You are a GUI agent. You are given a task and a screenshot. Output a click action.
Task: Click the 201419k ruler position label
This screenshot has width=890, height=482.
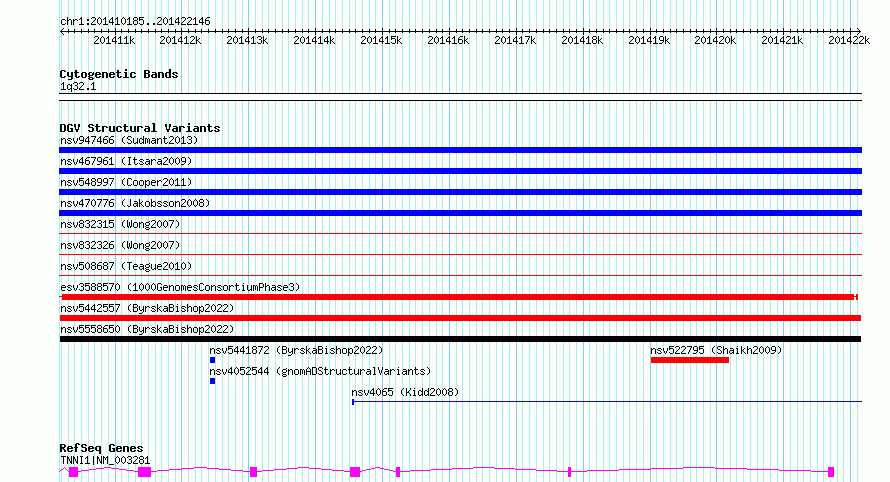[x=649, y=40]
